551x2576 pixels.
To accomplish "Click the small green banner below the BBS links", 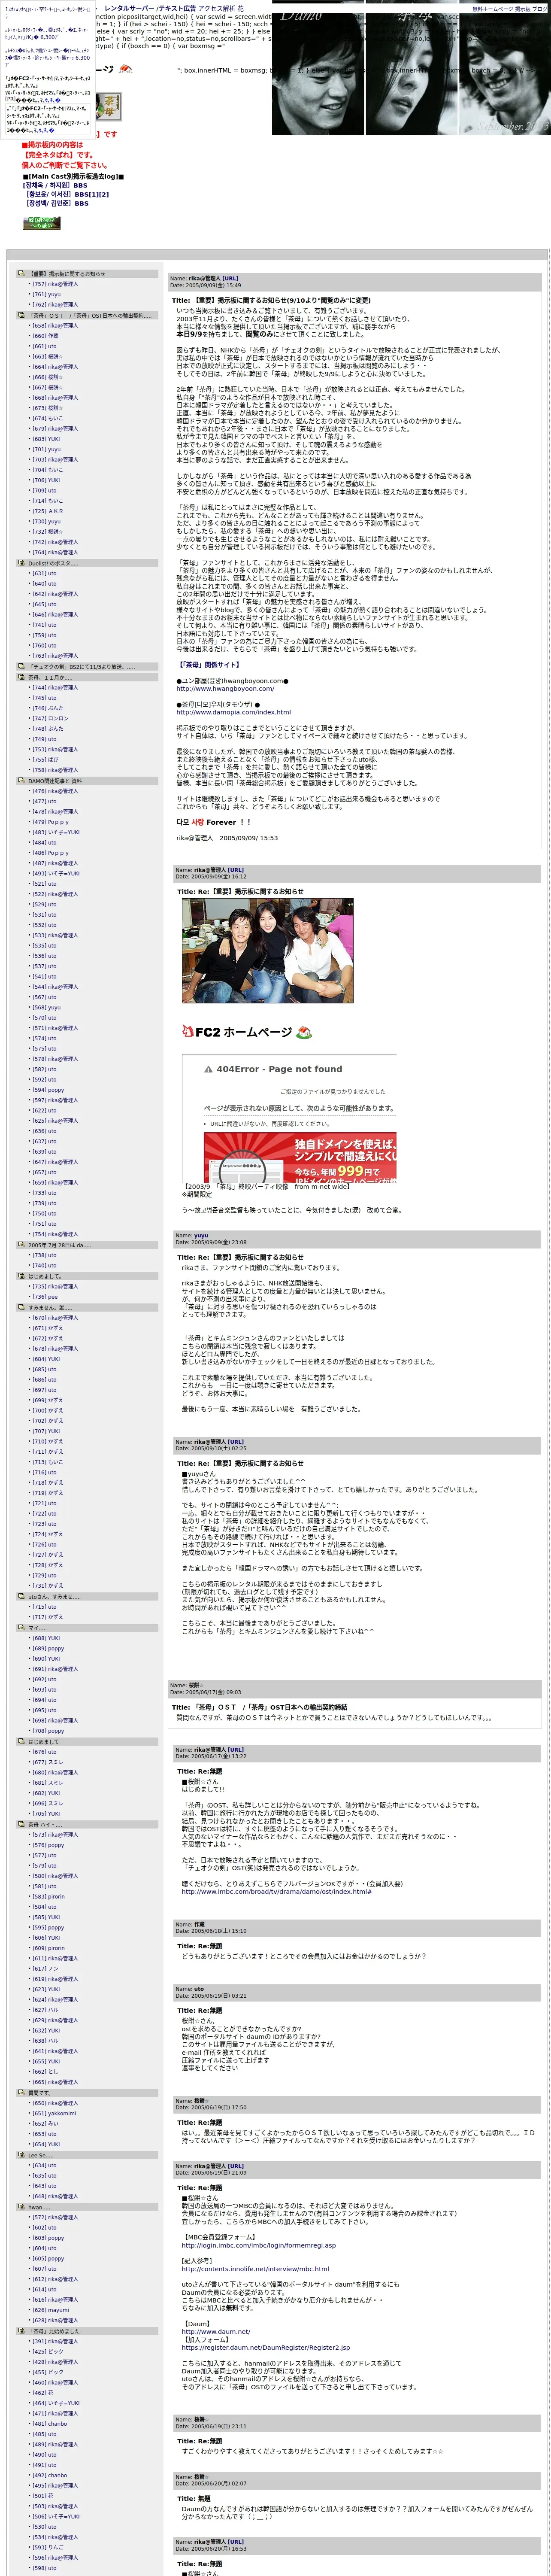I will pyautogui.click(x=41, y=223).
